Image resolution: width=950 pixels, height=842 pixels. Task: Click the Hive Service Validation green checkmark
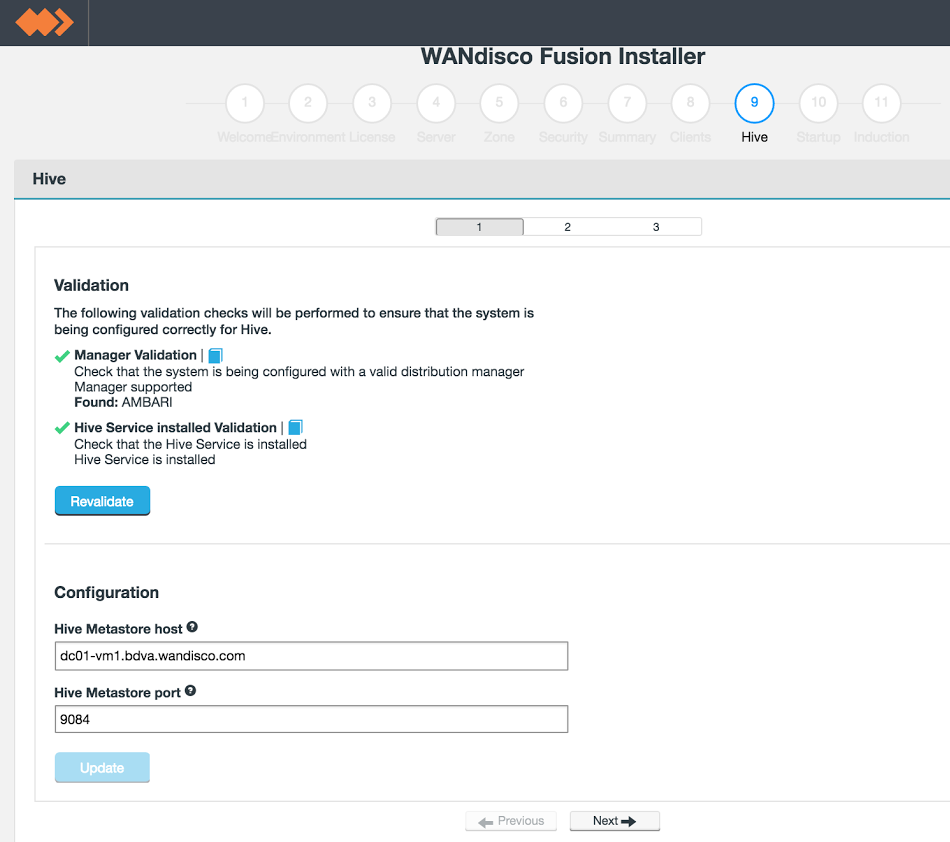(x=62, y=428)
